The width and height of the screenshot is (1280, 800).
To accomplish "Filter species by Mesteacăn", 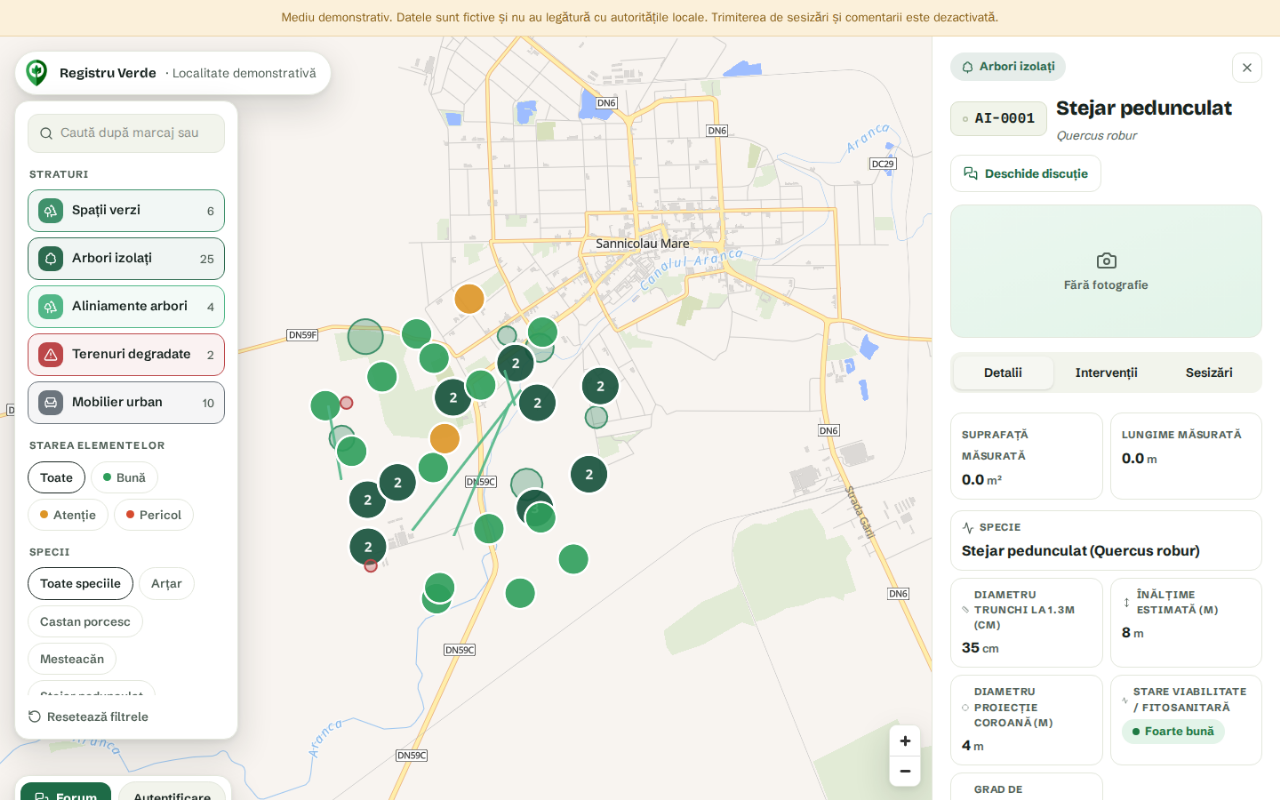I will (x=72, y=660).
